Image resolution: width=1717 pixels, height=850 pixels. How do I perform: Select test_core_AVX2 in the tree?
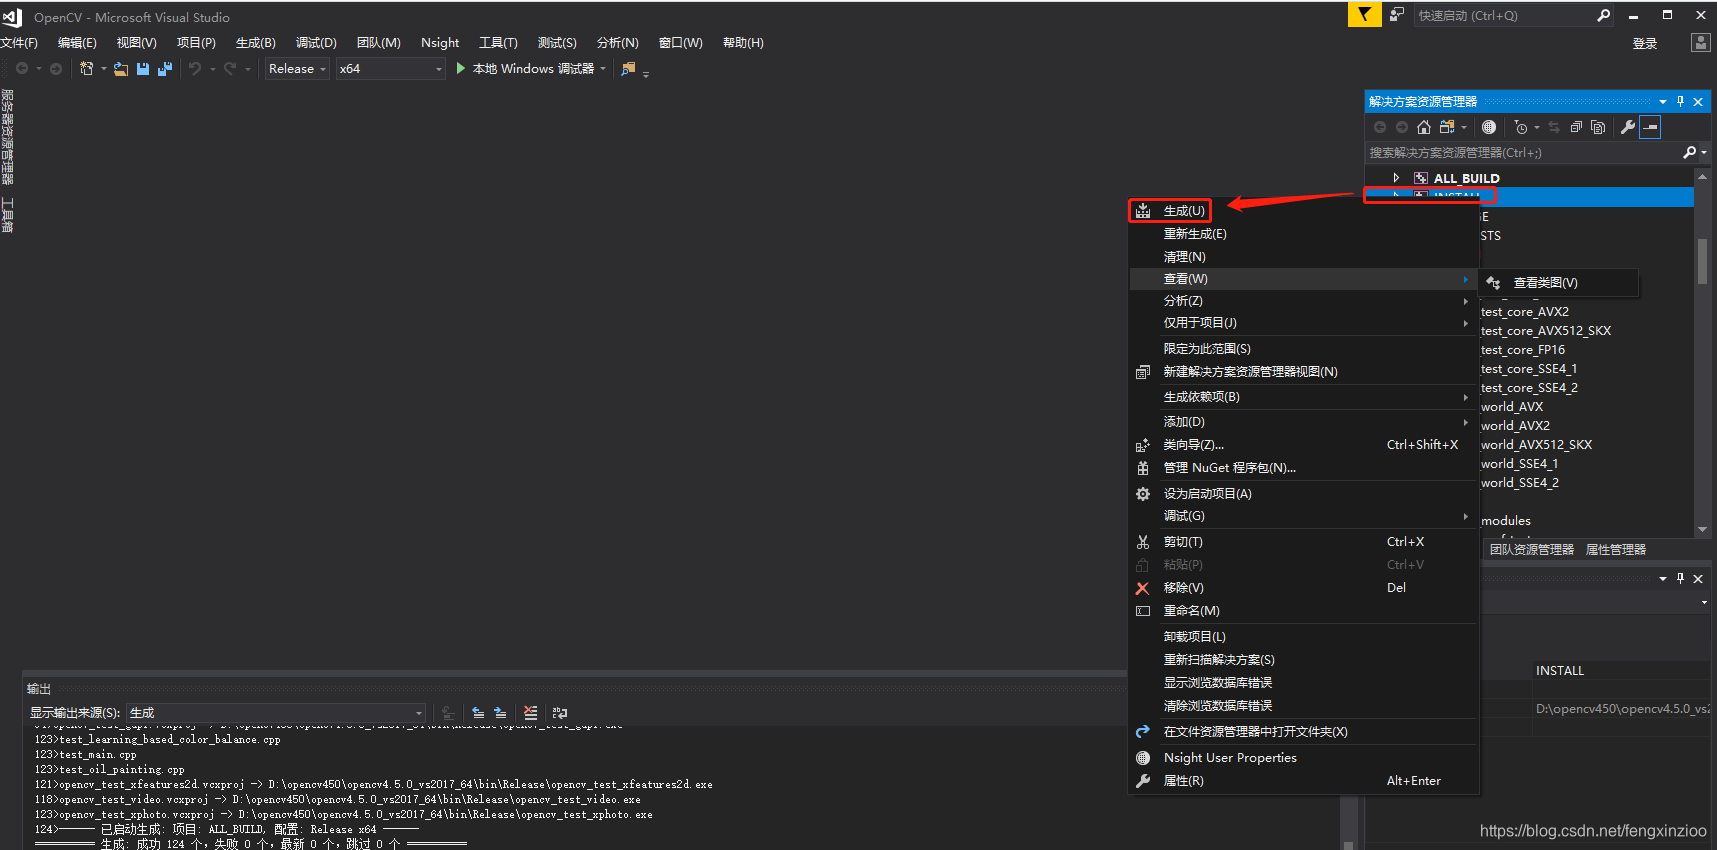[1524, 312]
